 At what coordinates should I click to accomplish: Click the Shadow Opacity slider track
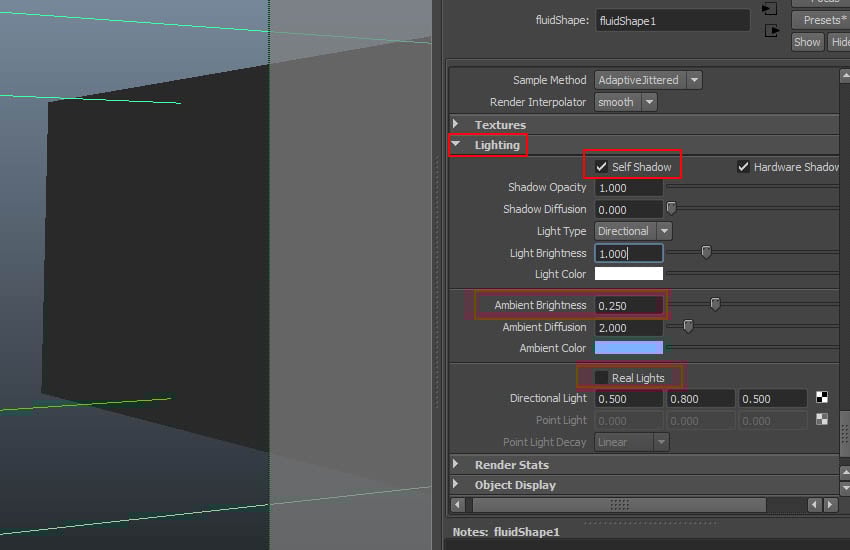point(754,186)
